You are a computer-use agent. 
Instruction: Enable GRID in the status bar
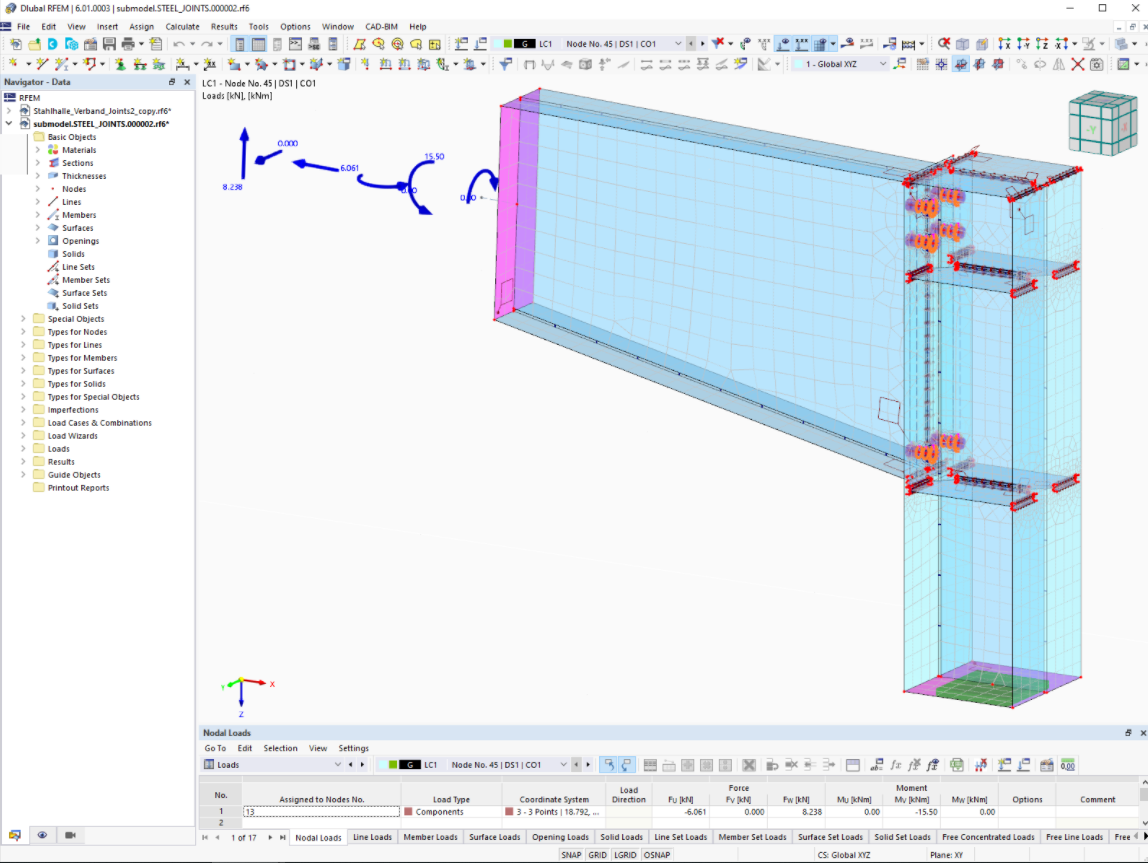click(x=598, y=855)
